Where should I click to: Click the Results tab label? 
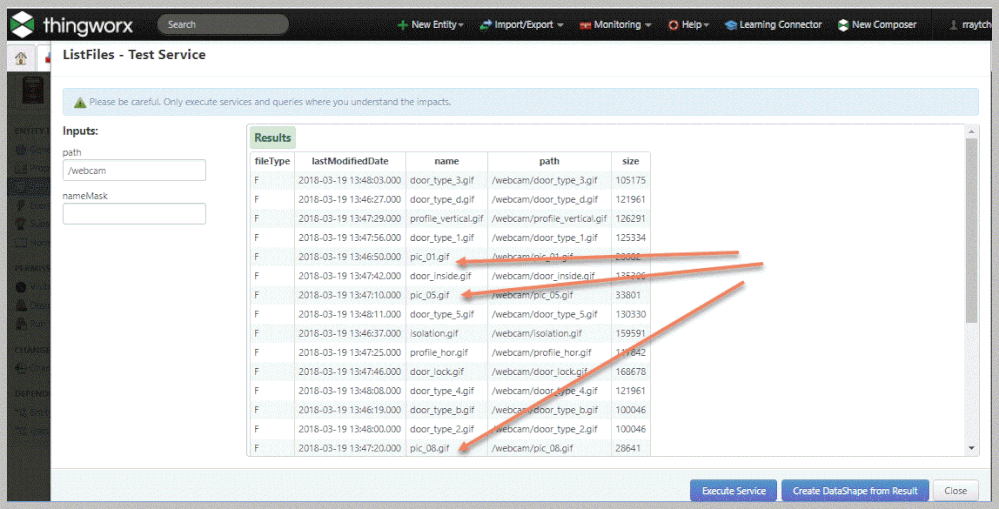coord(273,138)
